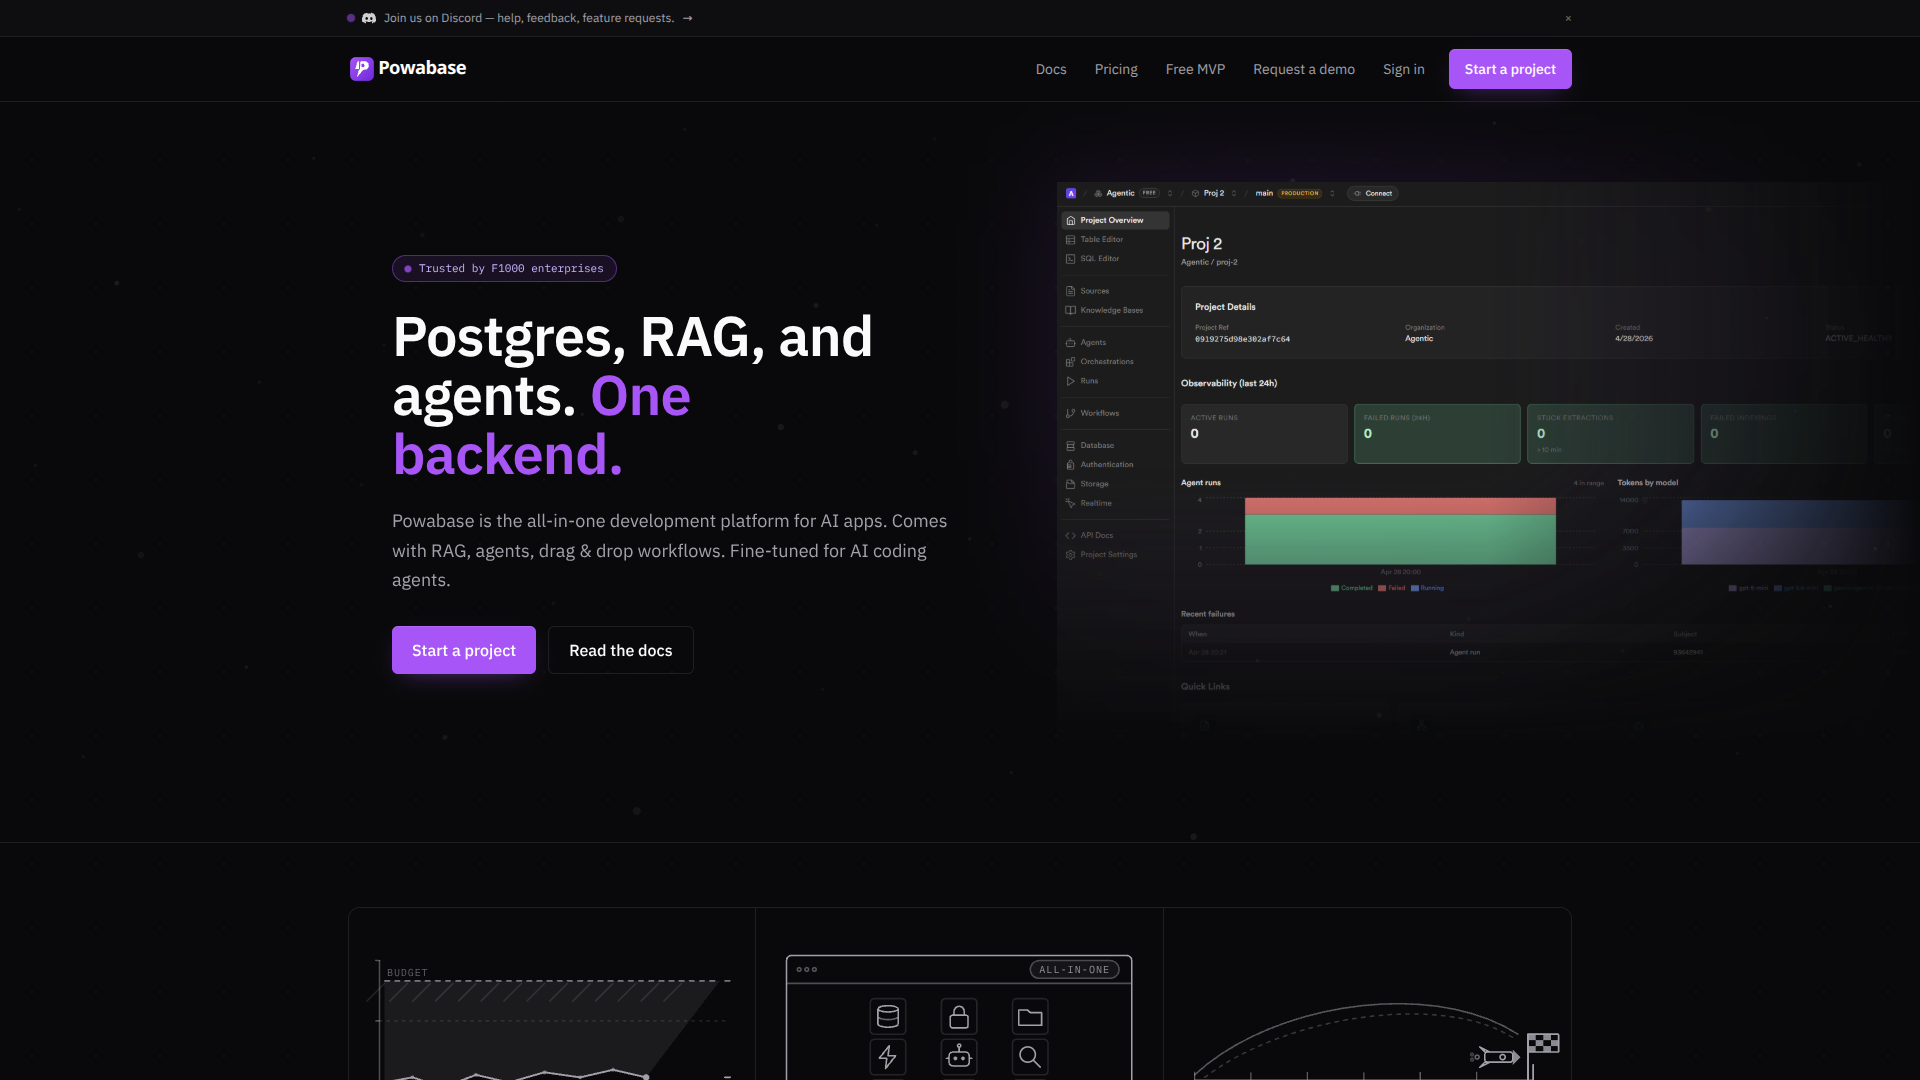Click the Recent failures heading
The image size is (1920, 1080).
[x=1208, y=614]
